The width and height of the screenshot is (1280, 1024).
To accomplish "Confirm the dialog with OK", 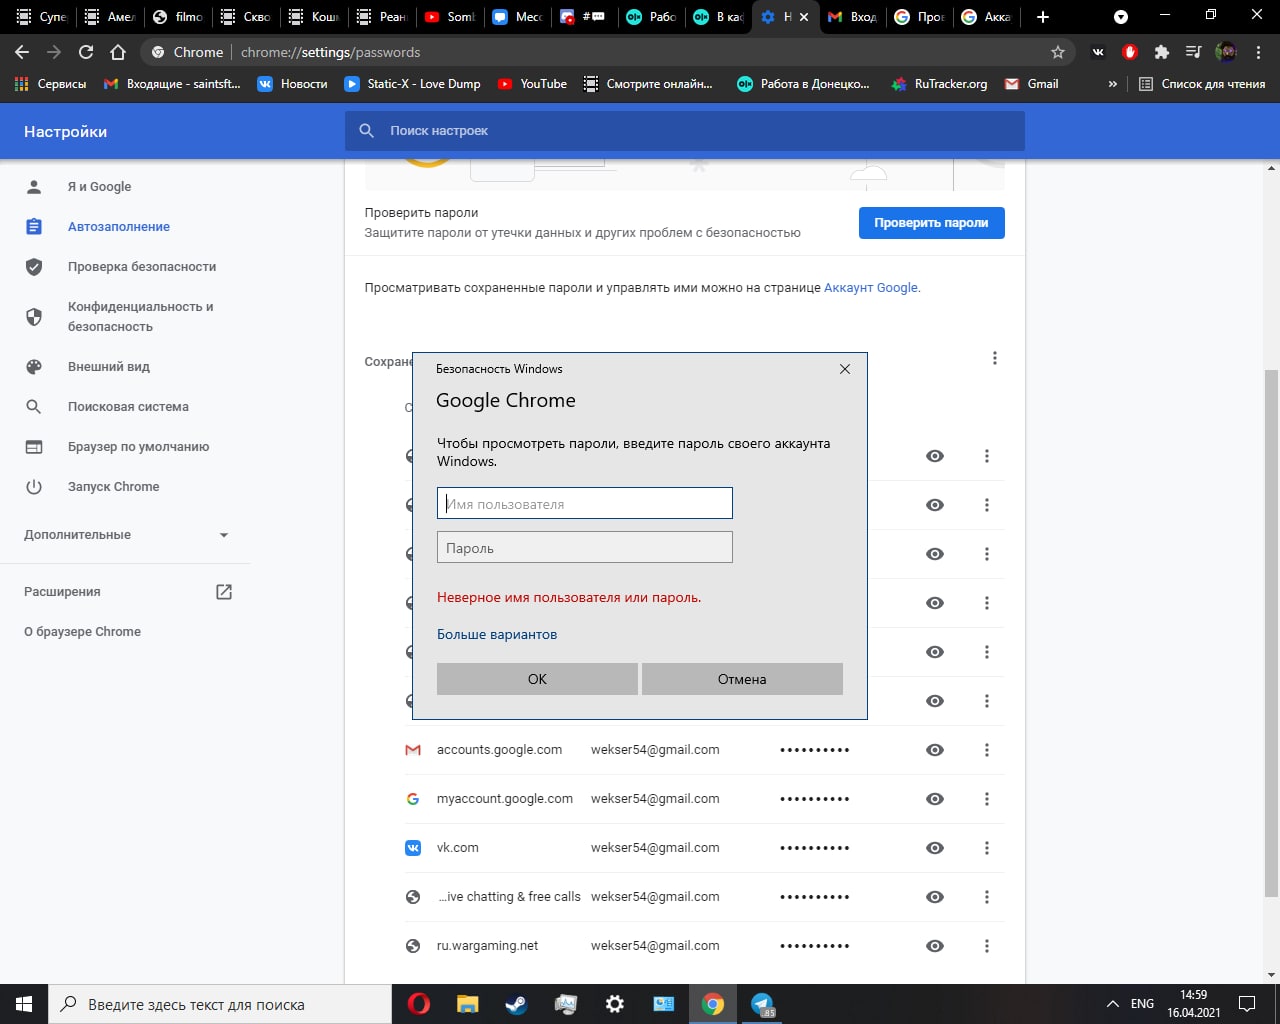I will [x=537, y=679].
